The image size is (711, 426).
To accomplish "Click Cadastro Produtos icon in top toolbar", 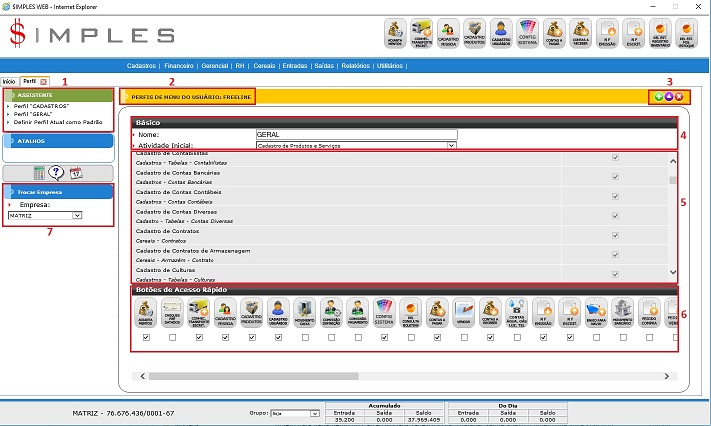I will tap(475, 35).
